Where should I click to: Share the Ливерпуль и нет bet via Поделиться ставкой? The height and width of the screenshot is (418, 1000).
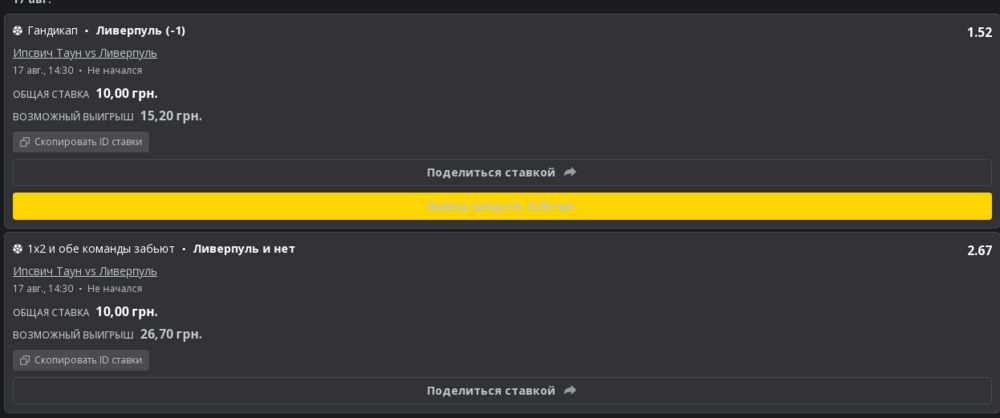coord(502,391)
